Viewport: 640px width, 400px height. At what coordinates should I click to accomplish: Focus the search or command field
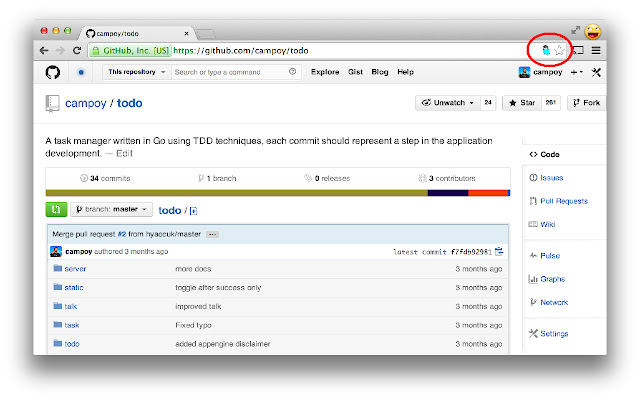point(230,72)
